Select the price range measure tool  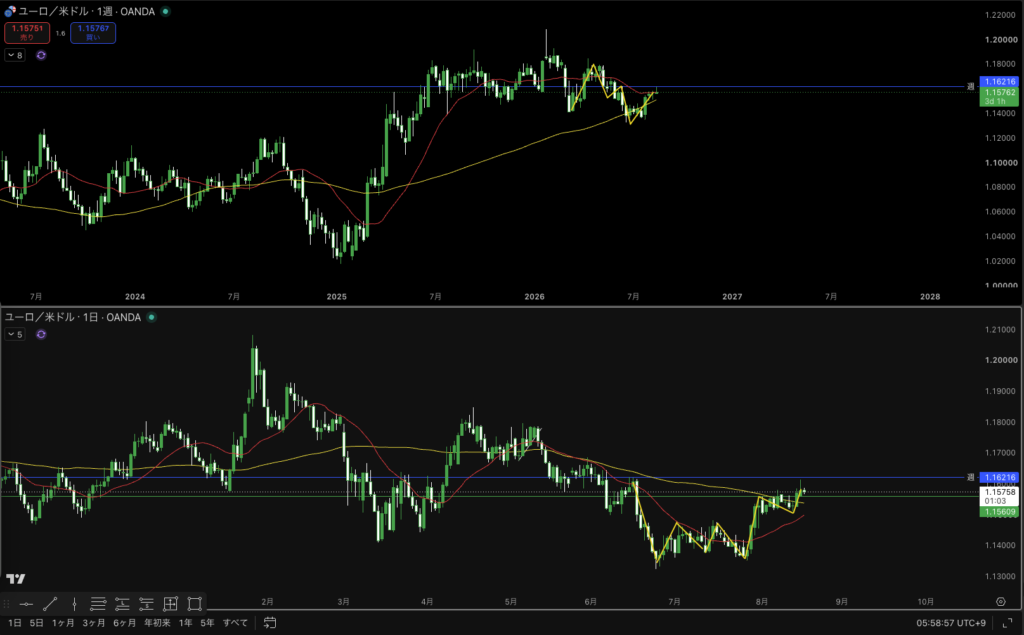(170, 604)
